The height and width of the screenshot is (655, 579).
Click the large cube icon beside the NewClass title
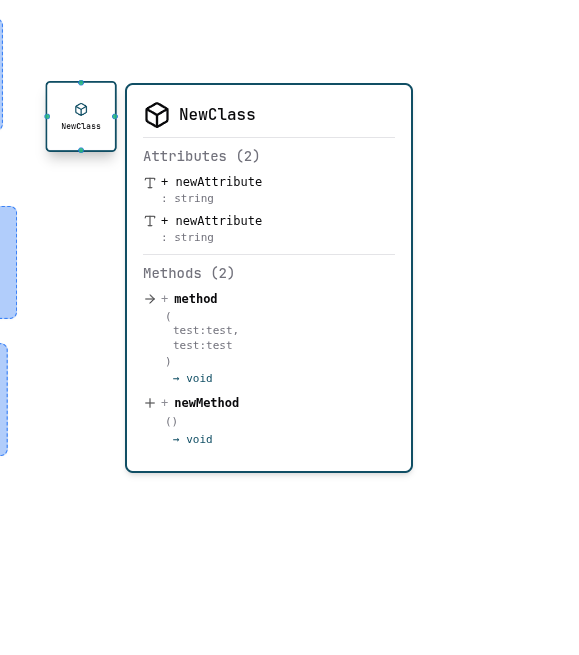(157, 115)
